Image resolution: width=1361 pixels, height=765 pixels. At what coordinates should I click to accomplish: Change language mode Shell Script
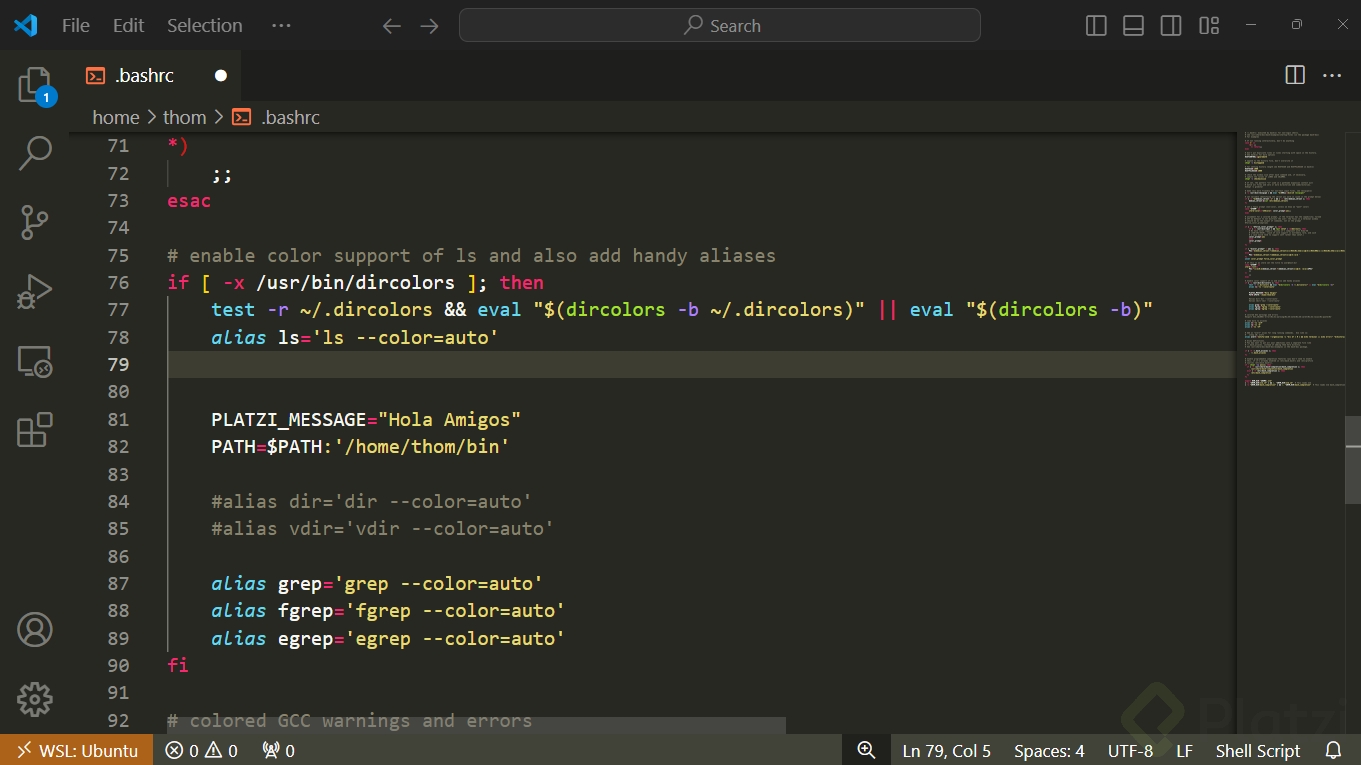[1258, 750]
